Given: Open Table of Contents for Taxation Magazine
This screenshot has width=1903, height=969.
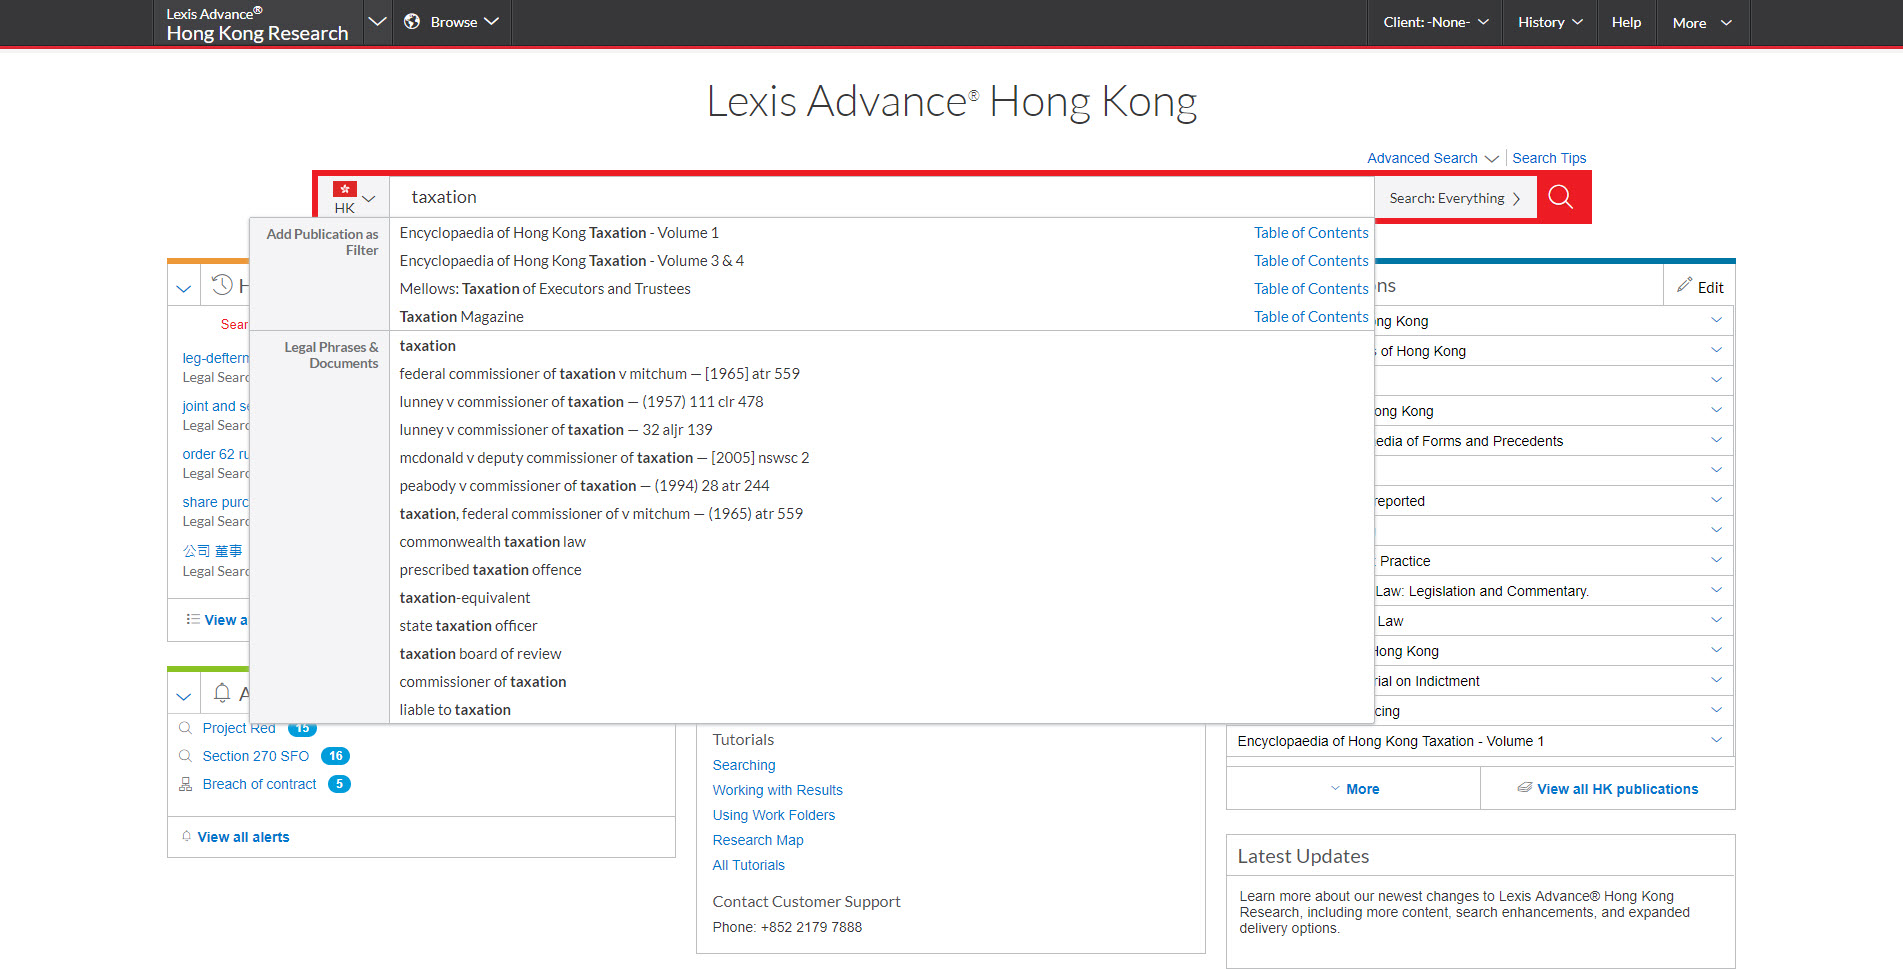Looking at the screenshot, I should click(1311, 317).
